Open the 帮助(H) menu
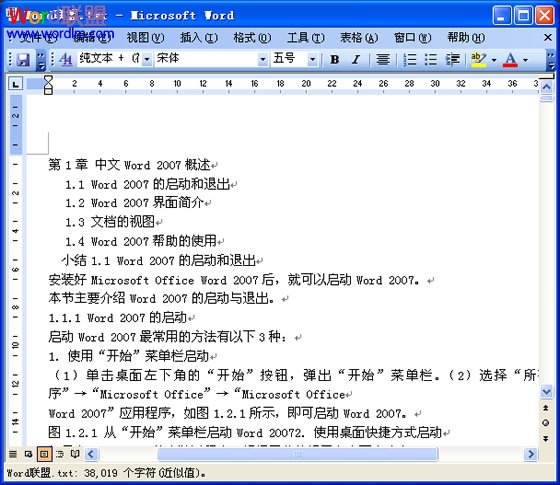Image resolution: width=560 pixels, height=485 pixels. click(466, 38)
